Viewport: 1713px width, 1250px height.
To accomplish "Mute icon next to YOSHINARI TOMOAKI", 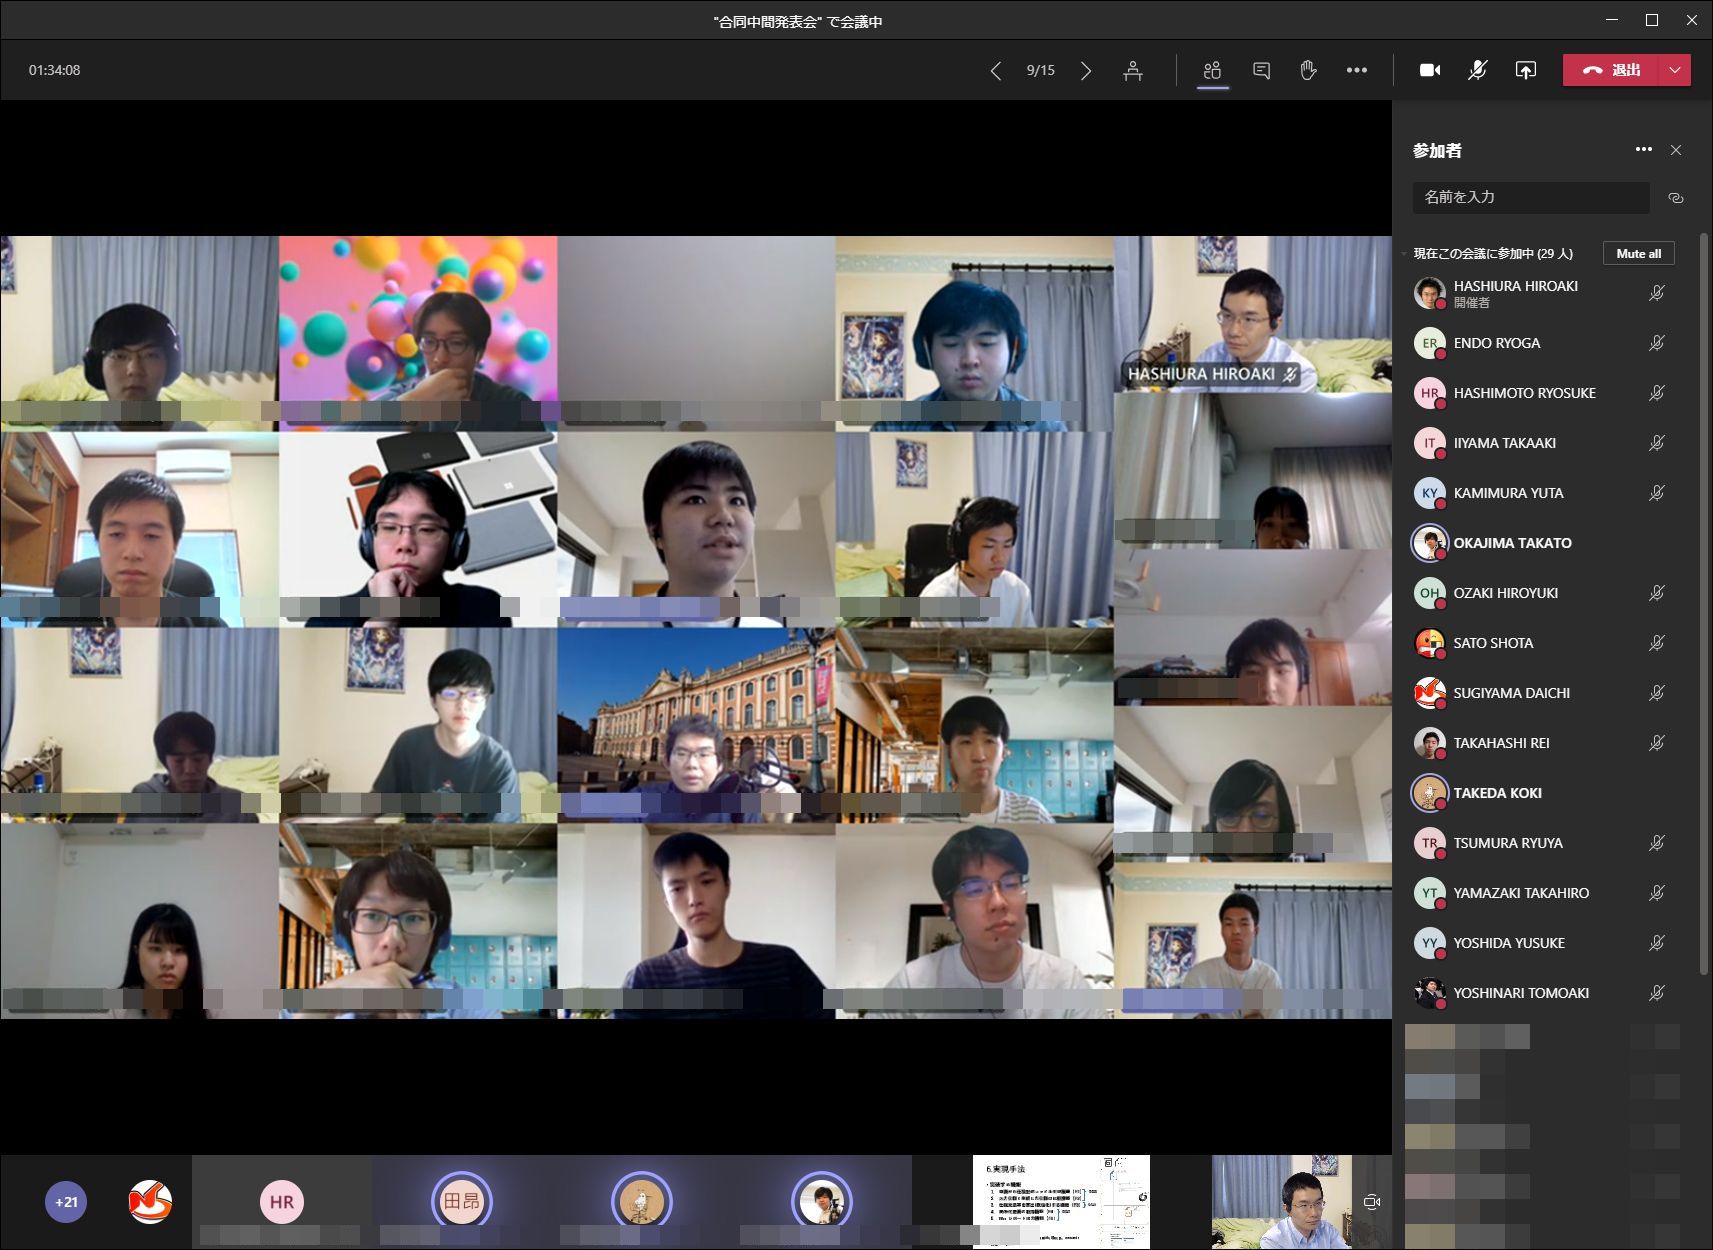I will (x=1657, y=993).
